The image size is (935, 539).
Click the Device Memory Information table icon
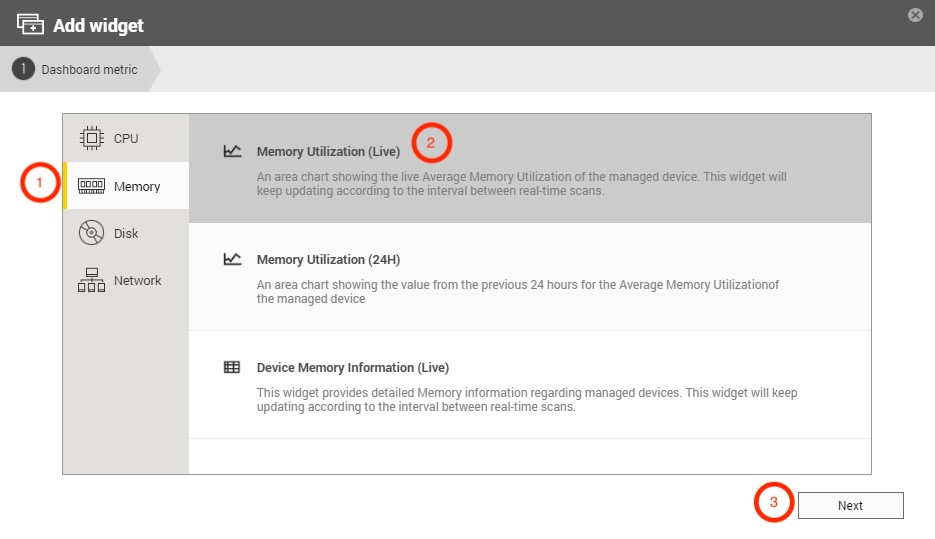(232, 367)
